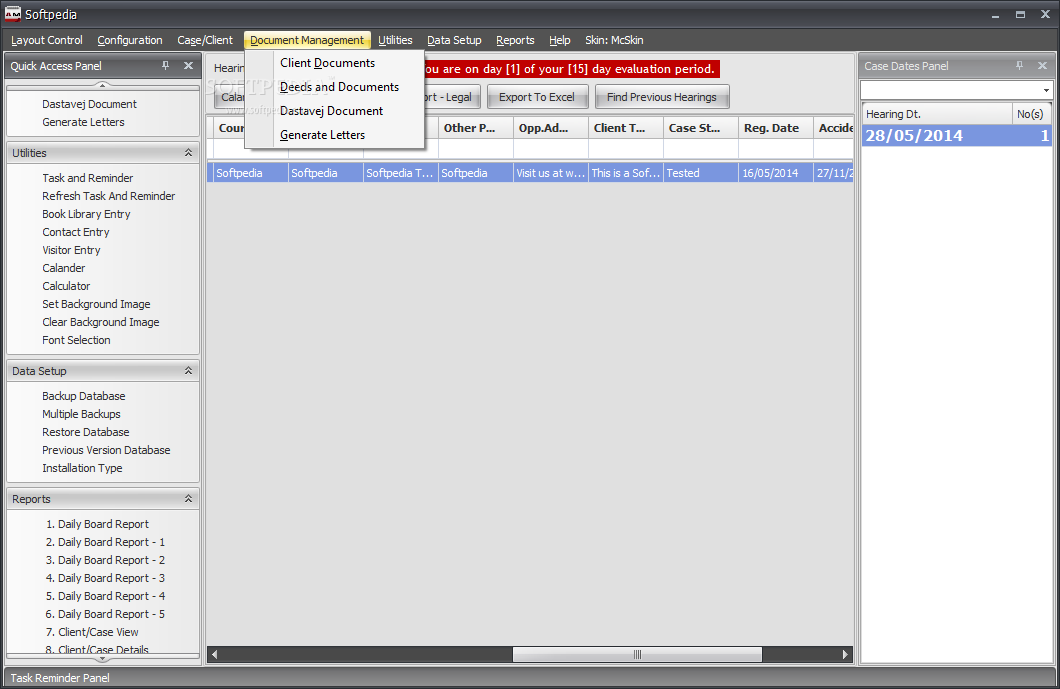This screenshot has height=689, width=1060.
Task: Open Visitor Entry
Action: (x=71, y=250)
